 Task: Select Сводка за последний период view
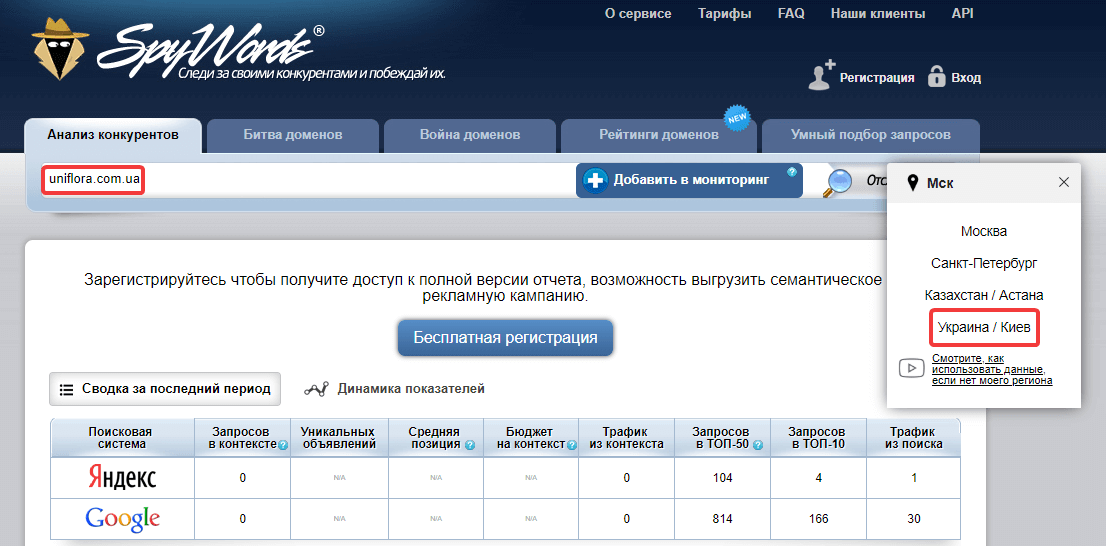point(165,389)
